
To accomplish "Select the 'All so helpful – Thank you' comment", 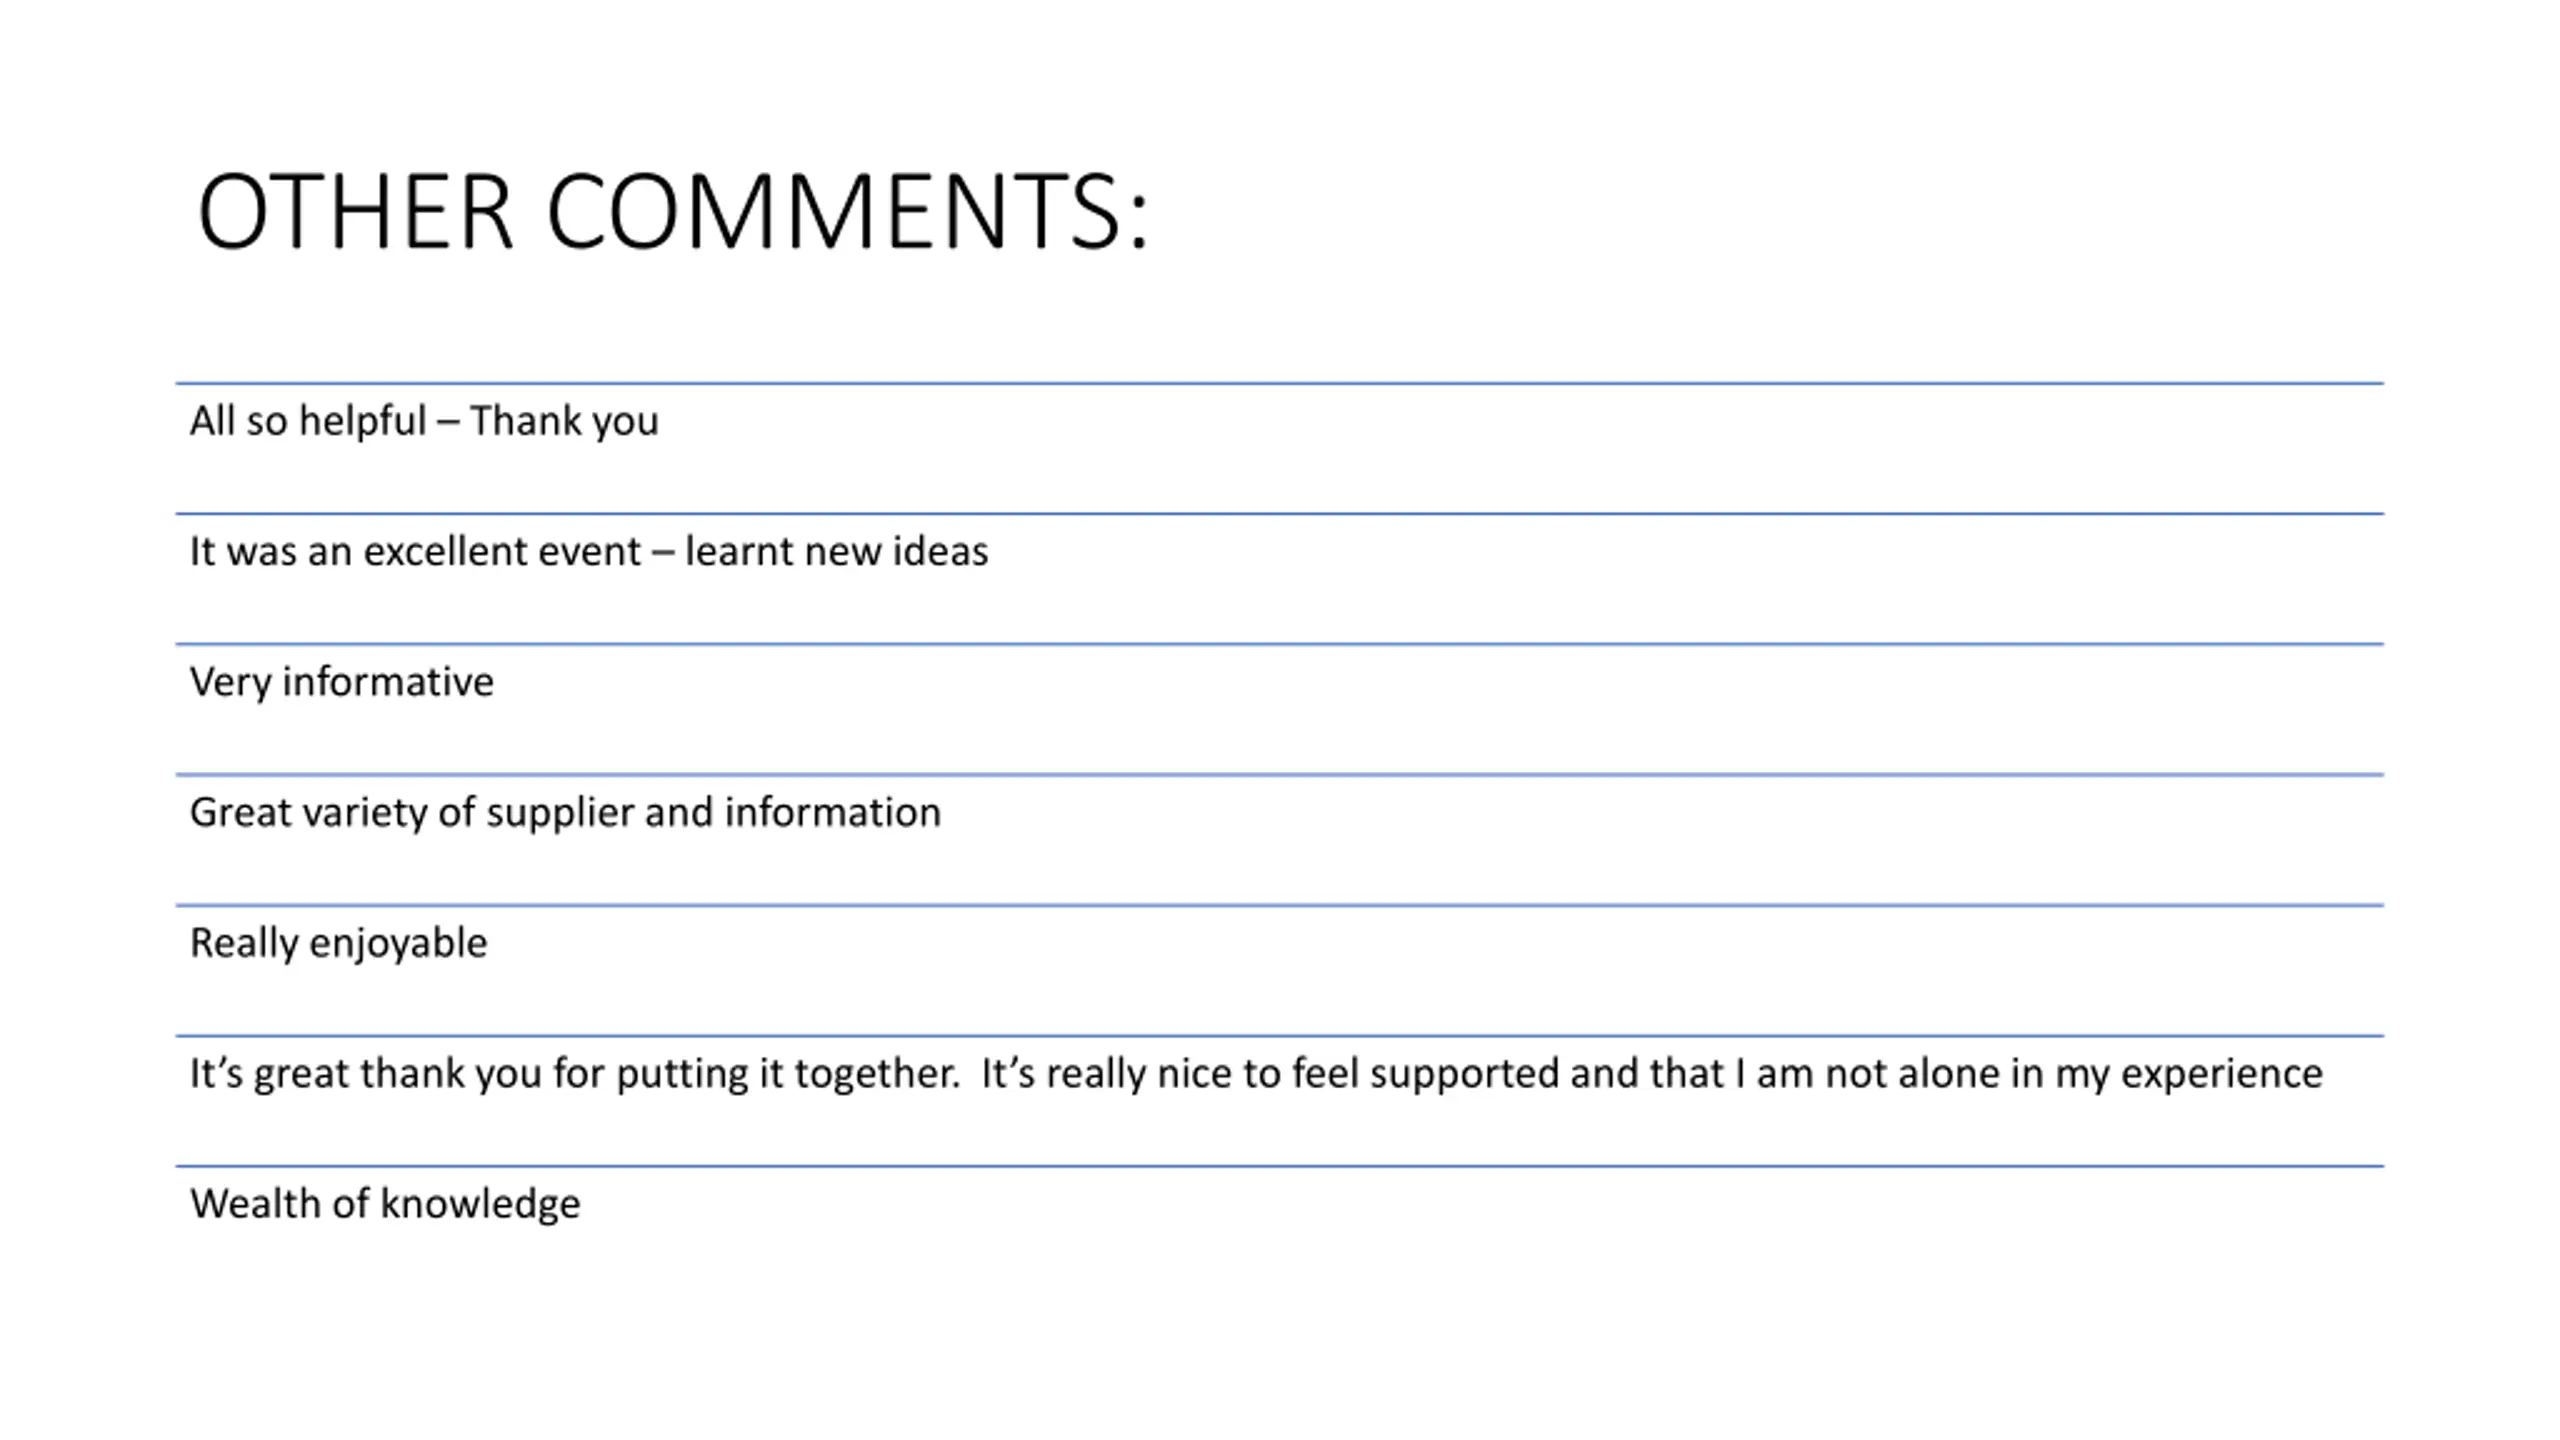I will pos(424,422).
